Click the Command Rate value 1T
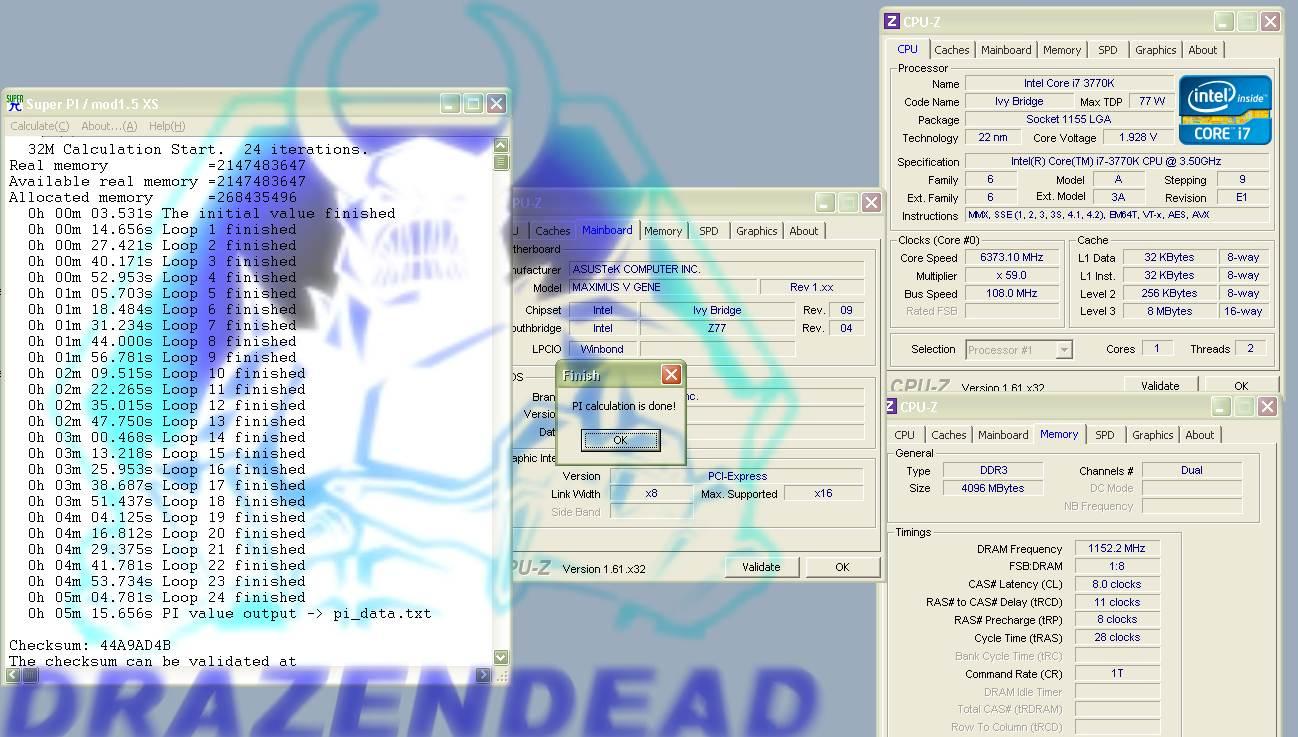The image size is (1298, 737). (1117, 674)
